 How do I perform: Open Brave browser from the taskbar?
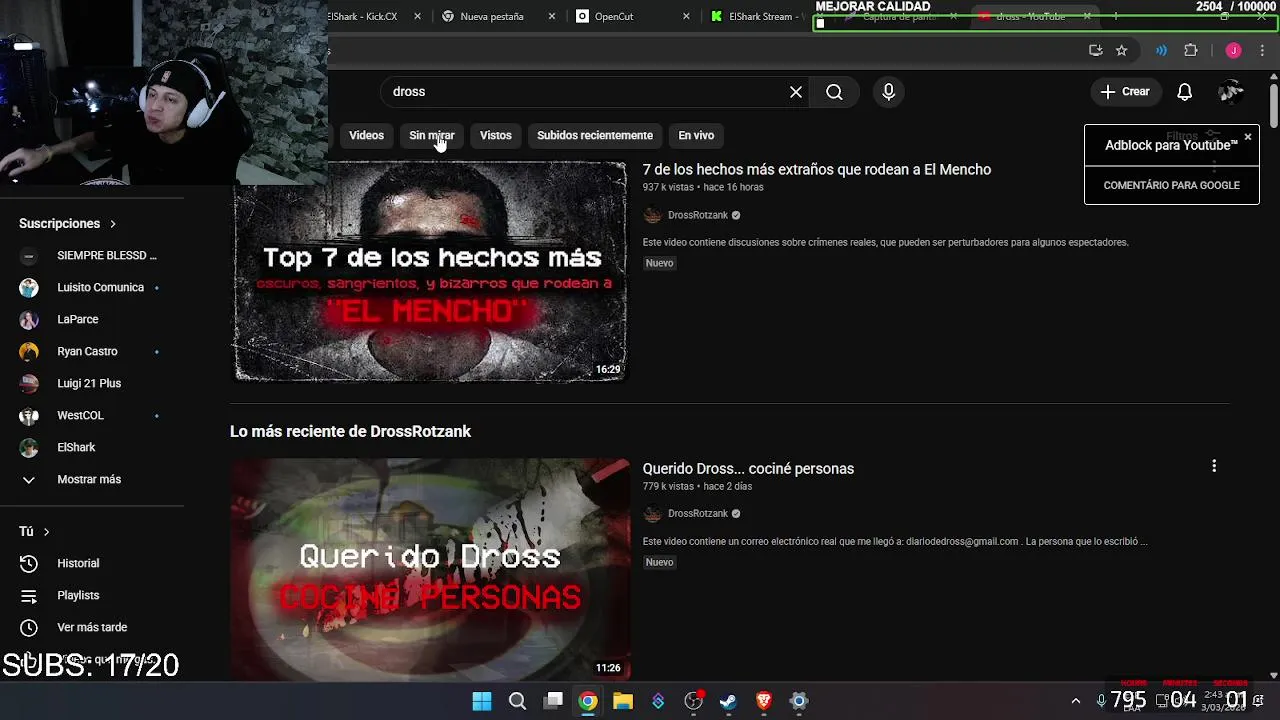pyautogui.click(x=764, y=701)
